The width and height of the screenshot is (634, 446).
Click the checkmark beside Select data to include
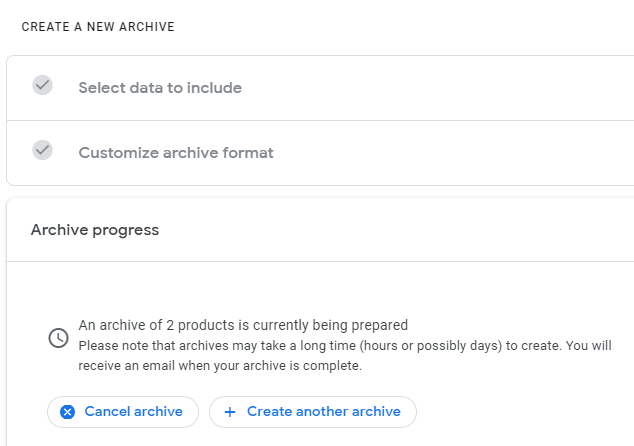click(x=42, y=85)
